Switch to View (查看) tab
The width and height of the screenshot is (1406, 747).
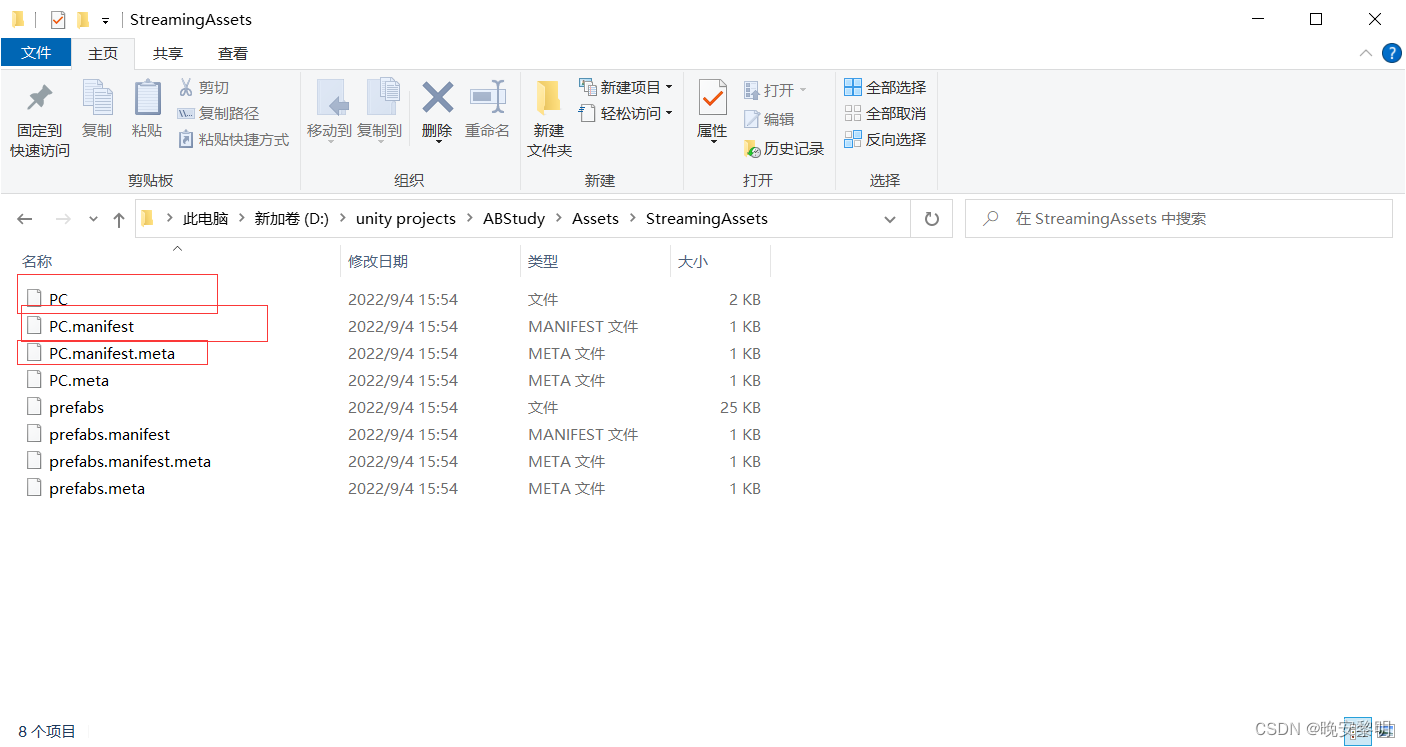233,53
